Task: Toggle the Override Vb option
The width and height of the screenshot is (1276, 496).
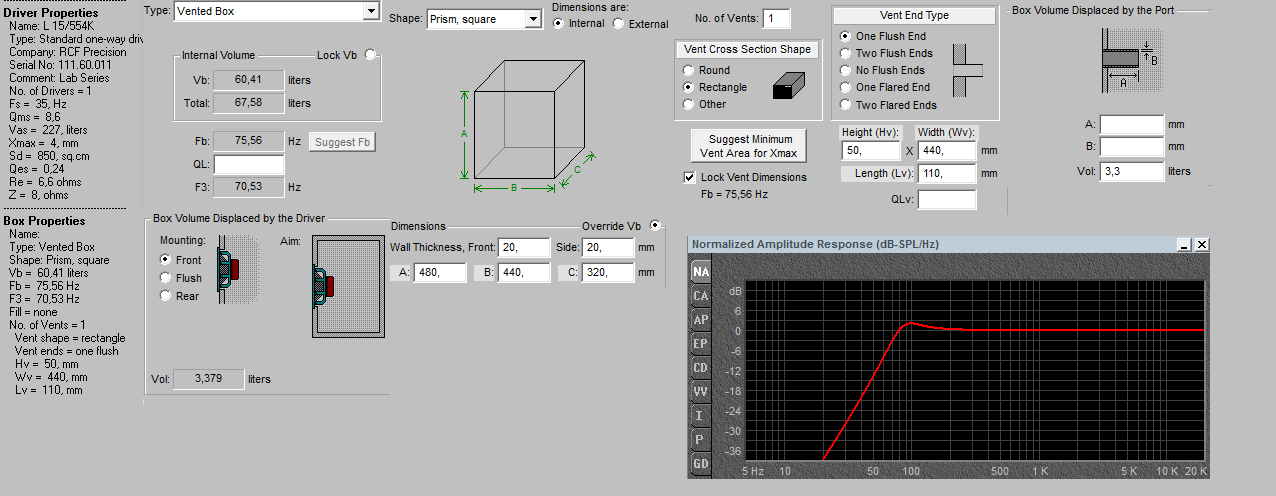Action: (x=655, y=225)
